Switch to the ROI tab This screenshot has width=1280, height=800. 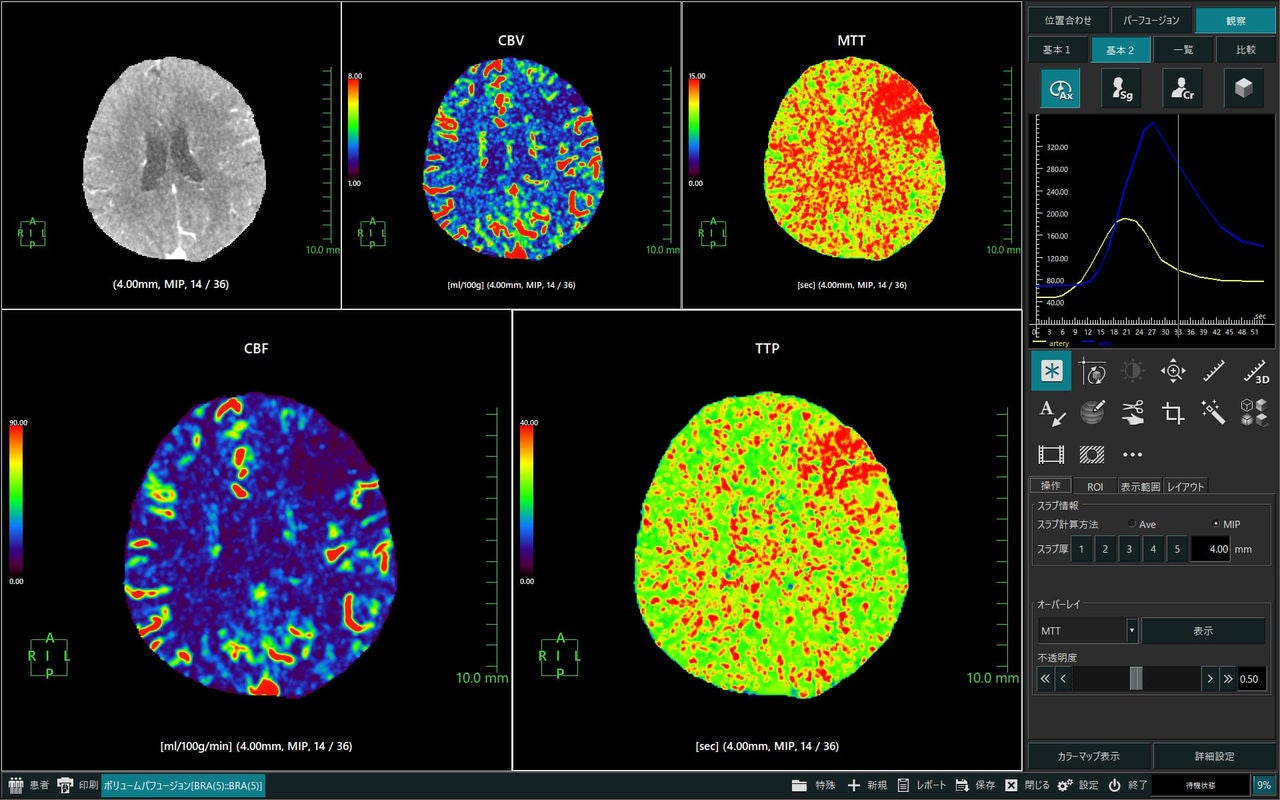(1095, 486)
